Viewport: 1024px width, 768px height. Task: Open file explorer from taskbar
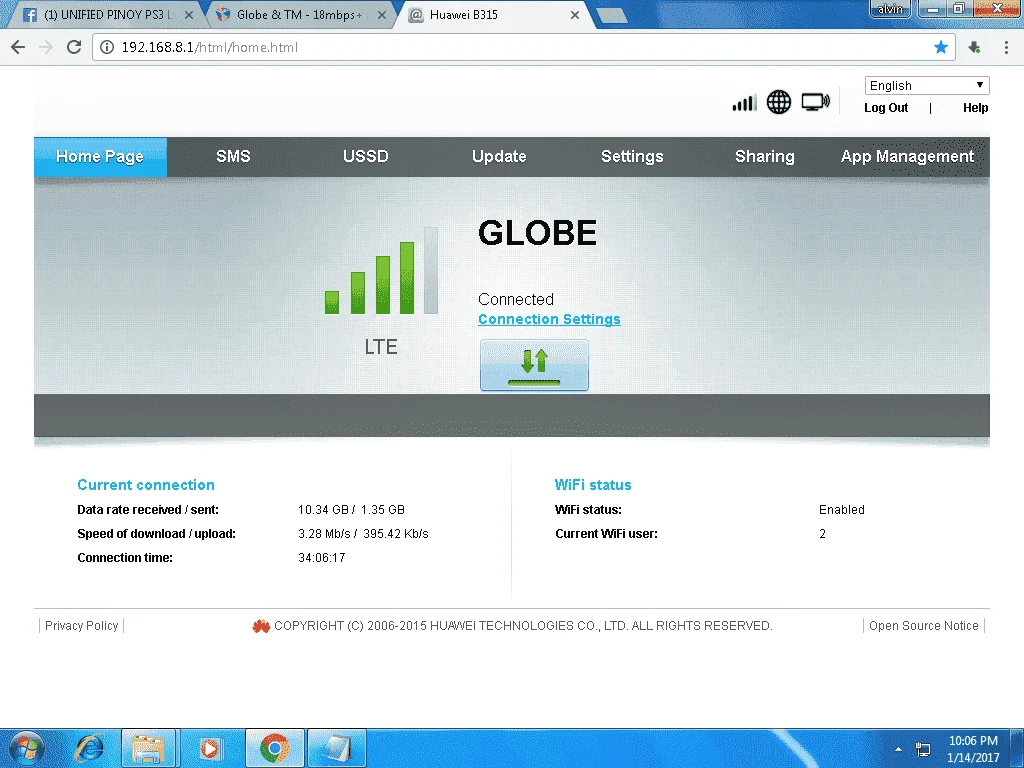click(x=148, y=748)
